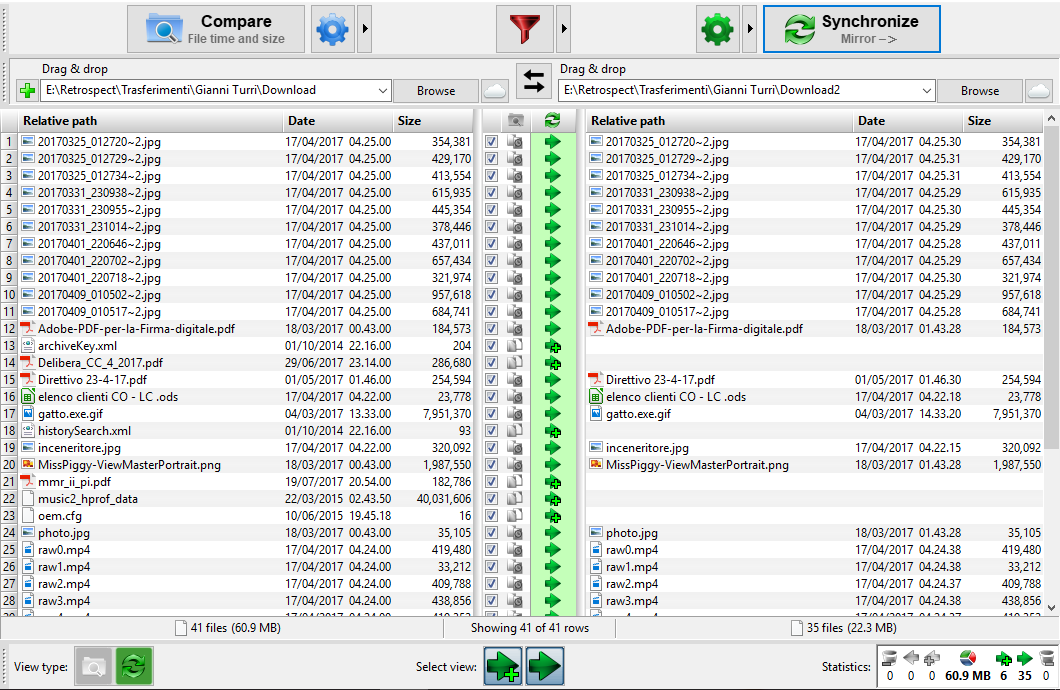Select MissPiggy-ViewMasterPortrait.png in left list
The height and width of the screenshot is (690, 1060).
tap(129, 465)
